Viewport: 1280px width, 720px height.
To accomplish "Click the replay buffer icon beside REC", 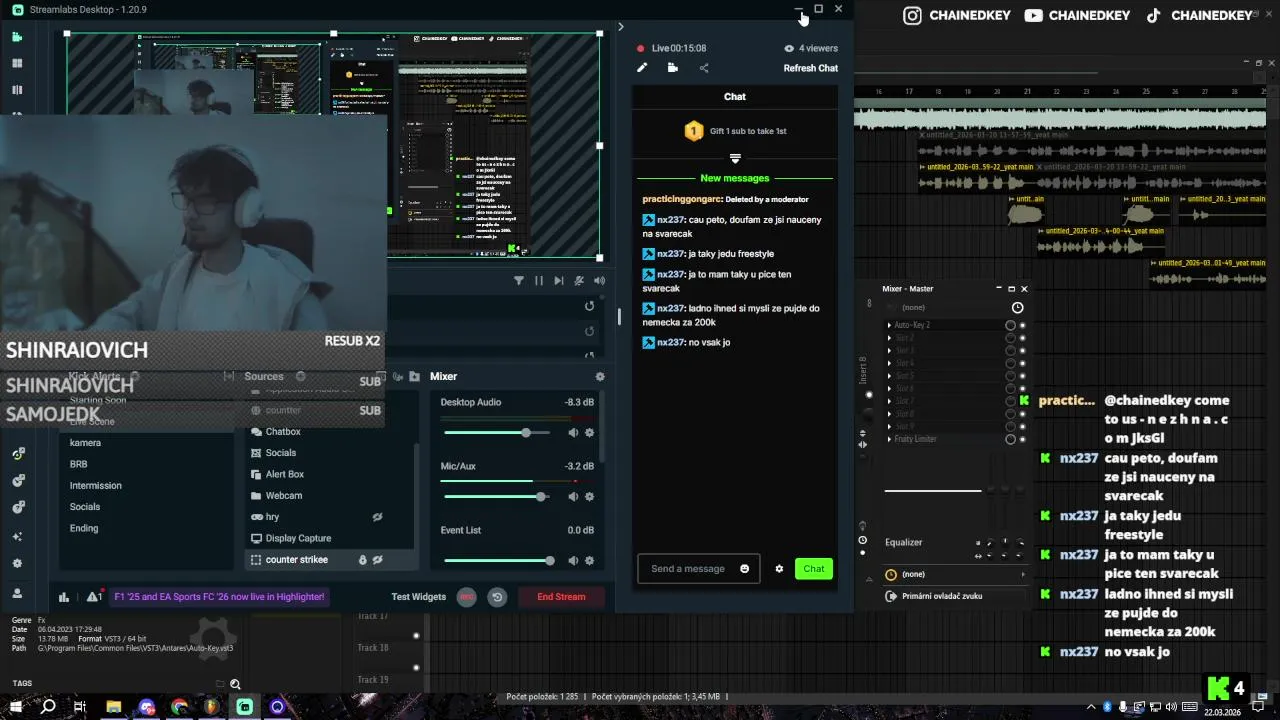I will (x=497, y=597).
